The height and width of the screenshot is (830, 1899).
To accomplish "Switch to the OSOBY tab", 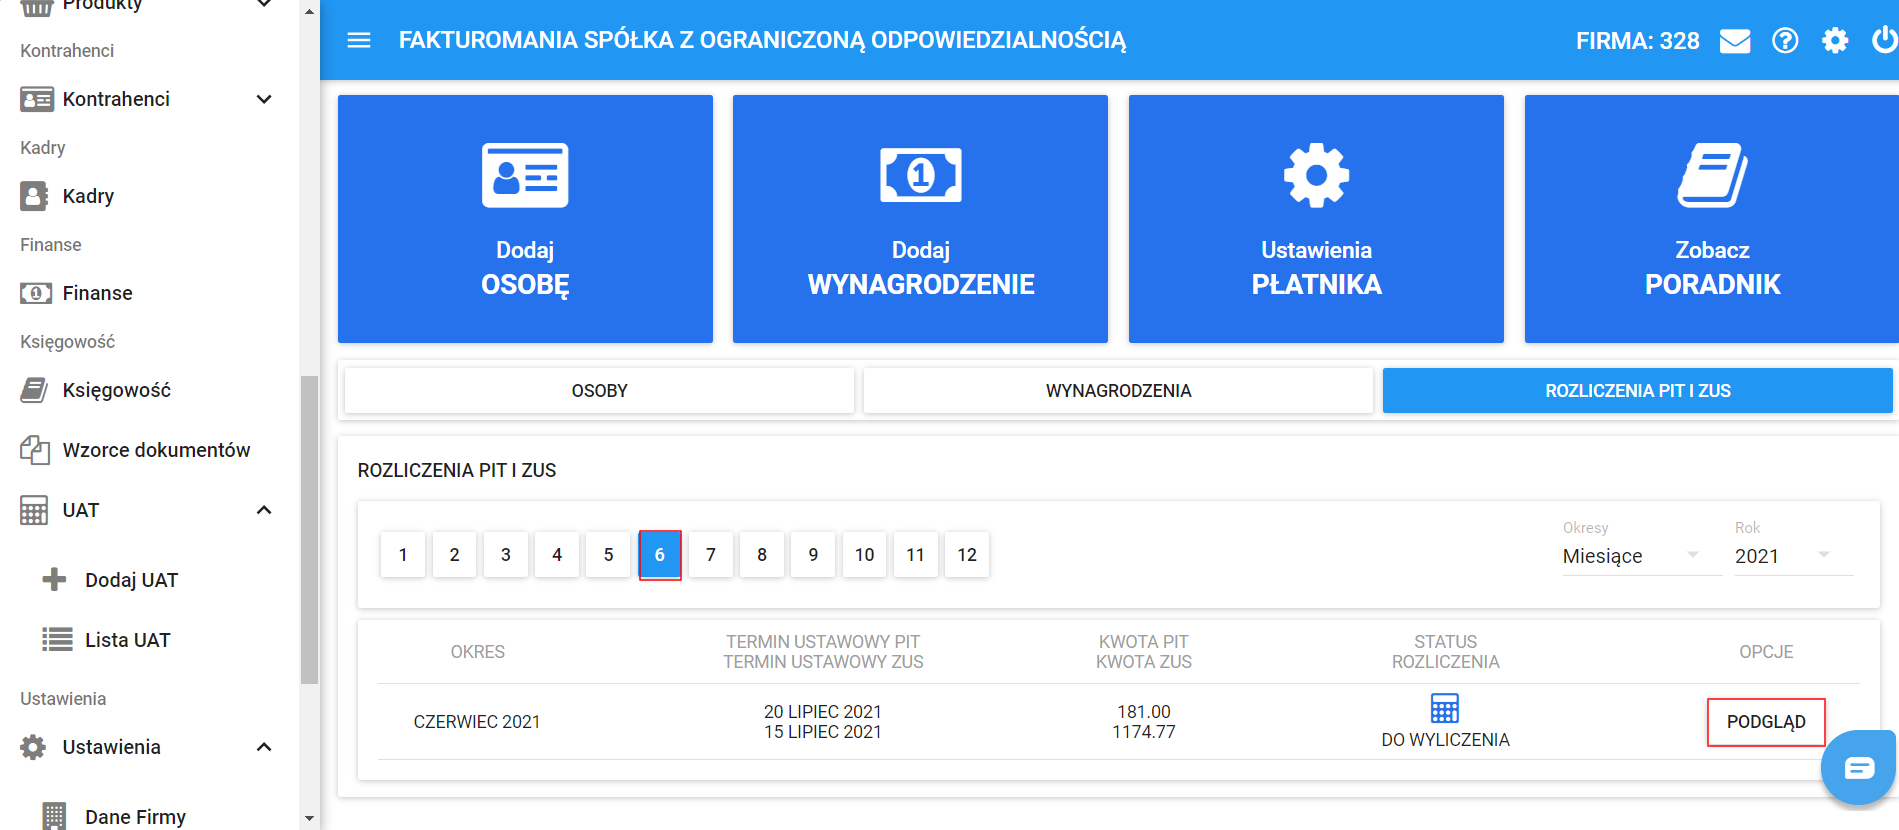I will 599,391.
